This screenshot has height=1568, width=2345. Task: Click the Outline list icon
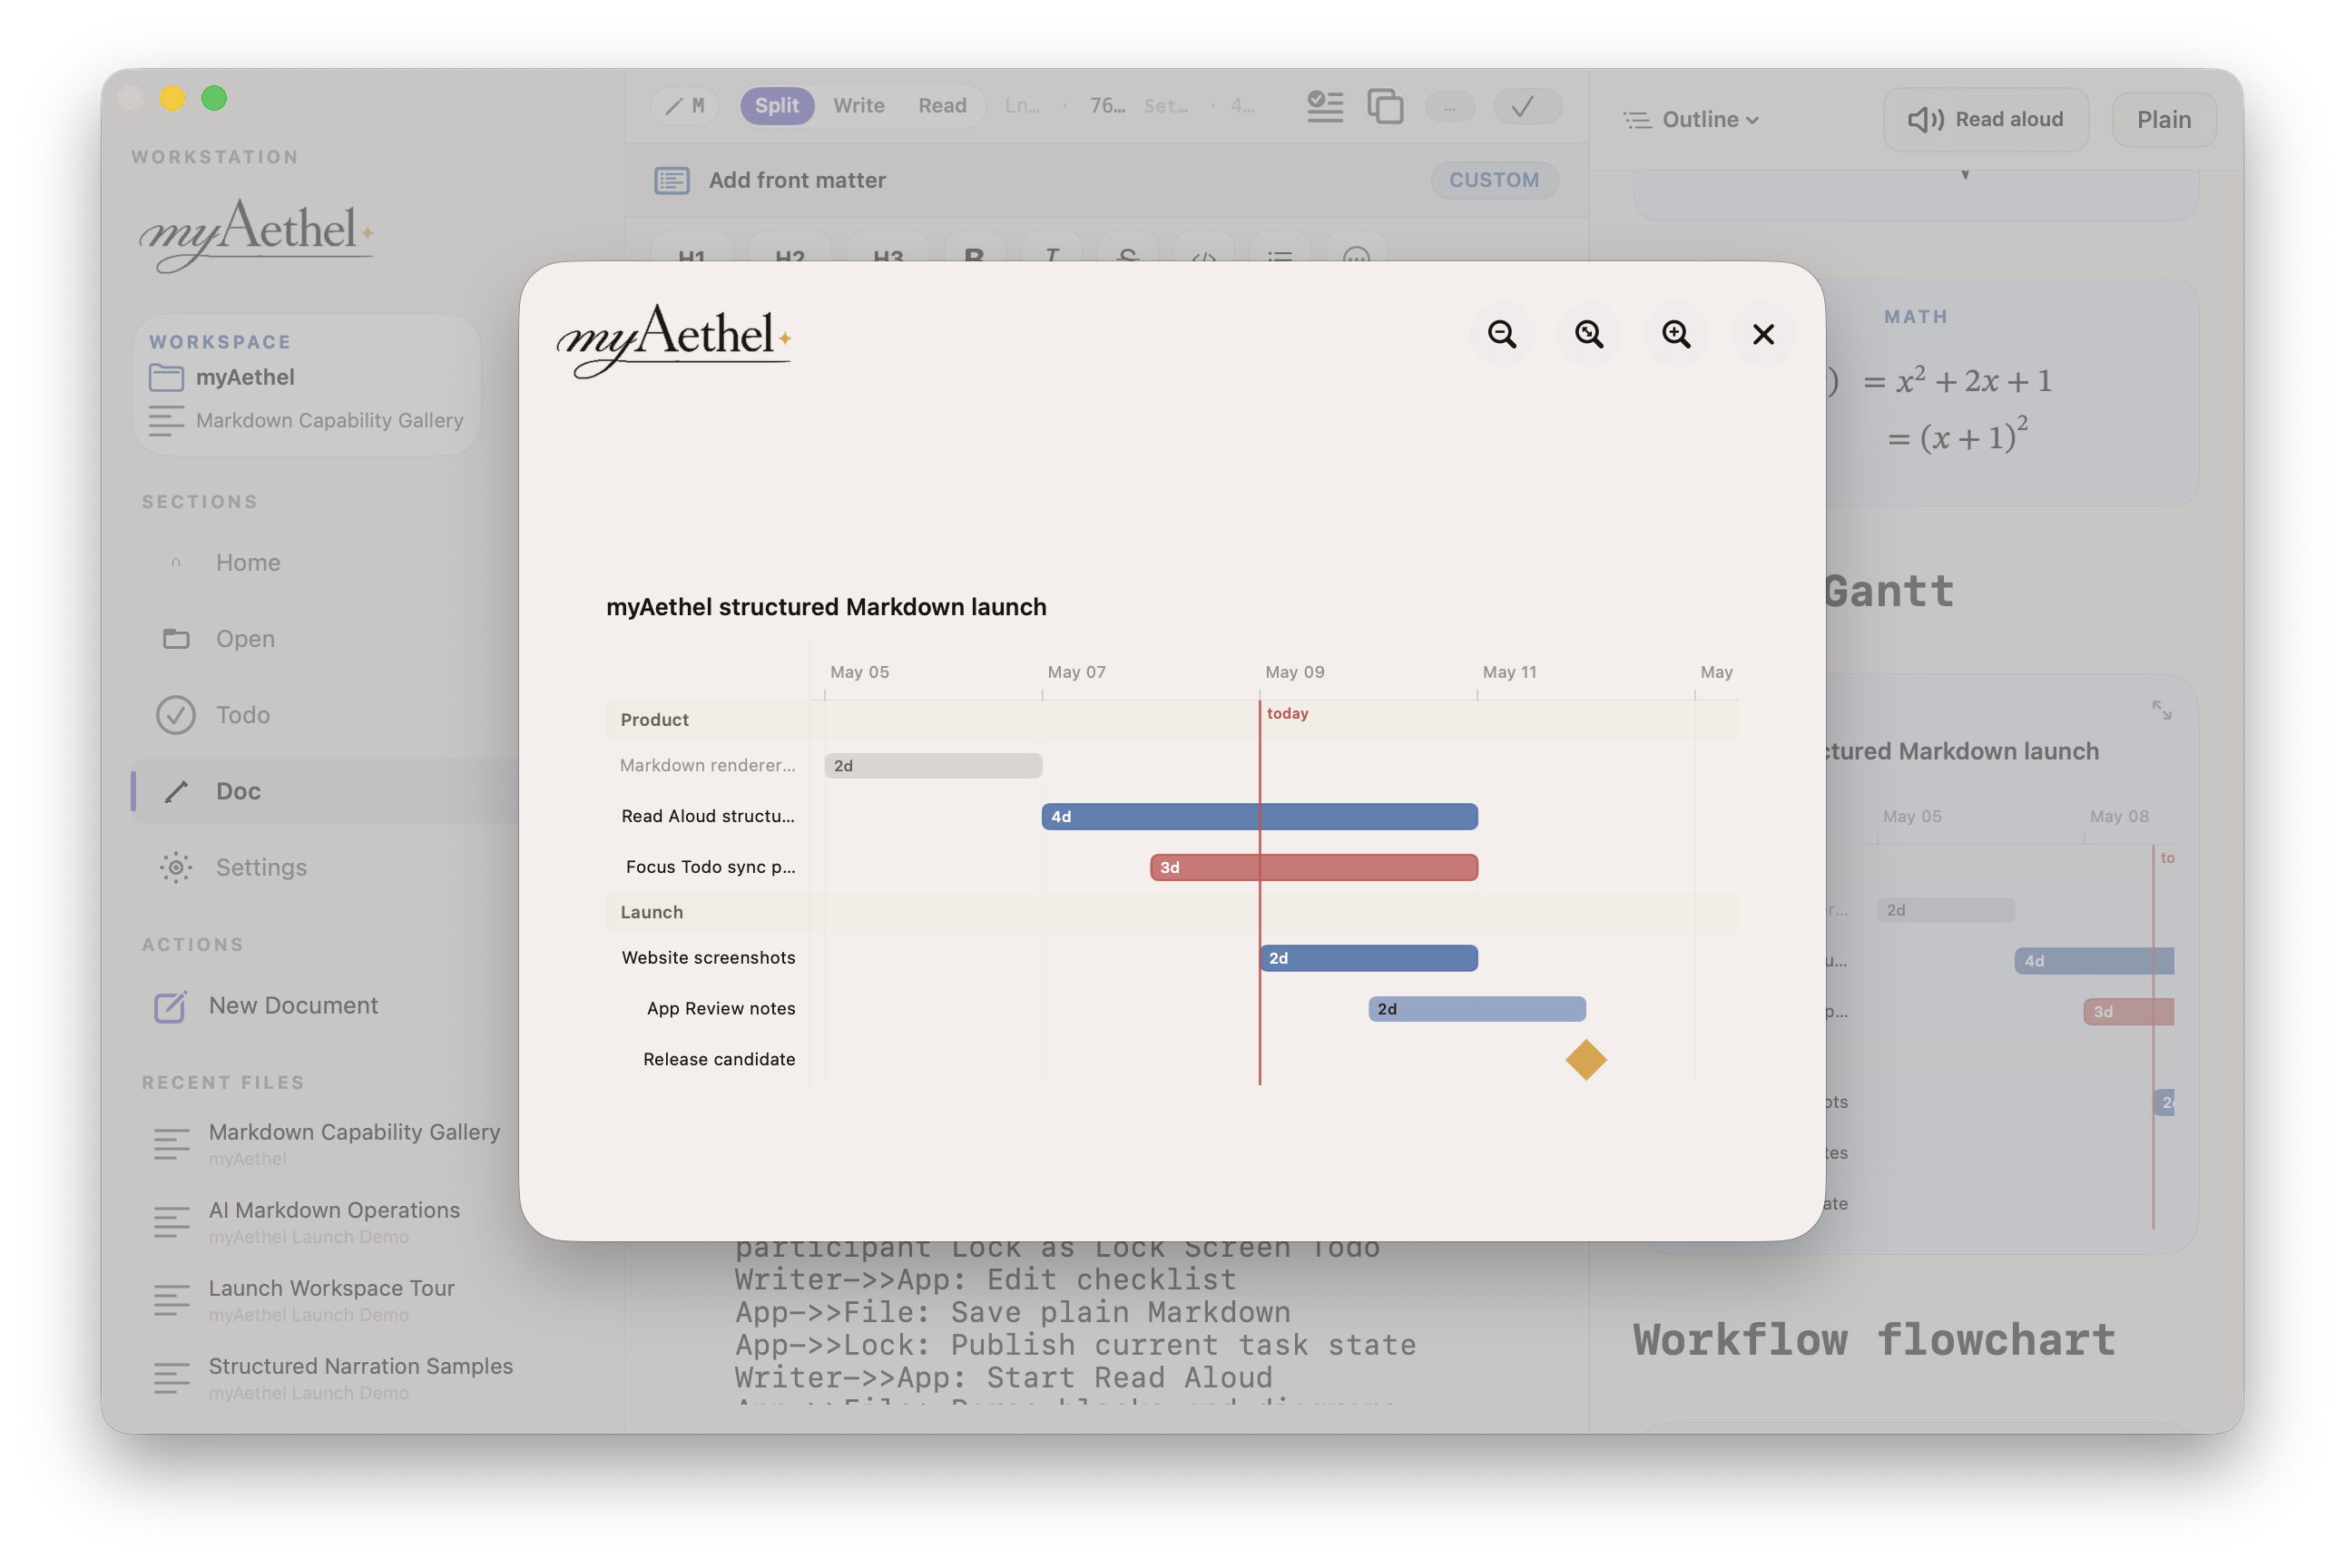[1636, 120]
